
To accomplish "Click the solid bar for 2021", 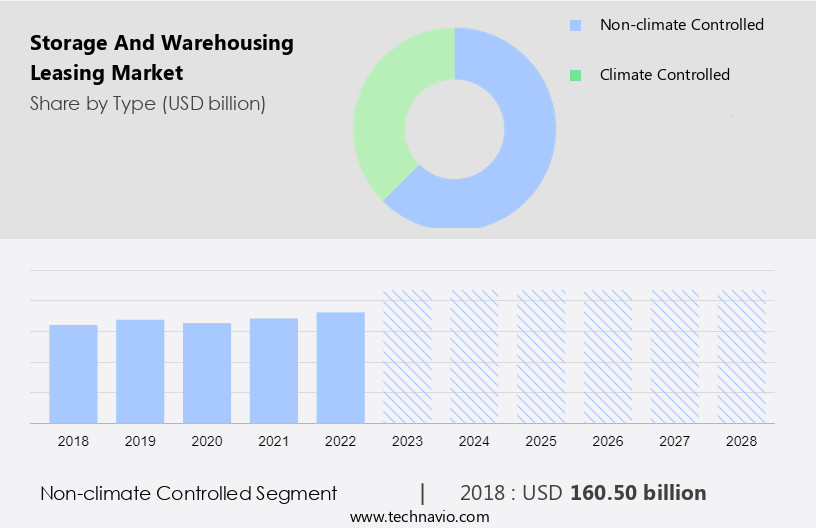I will [274, 370].
